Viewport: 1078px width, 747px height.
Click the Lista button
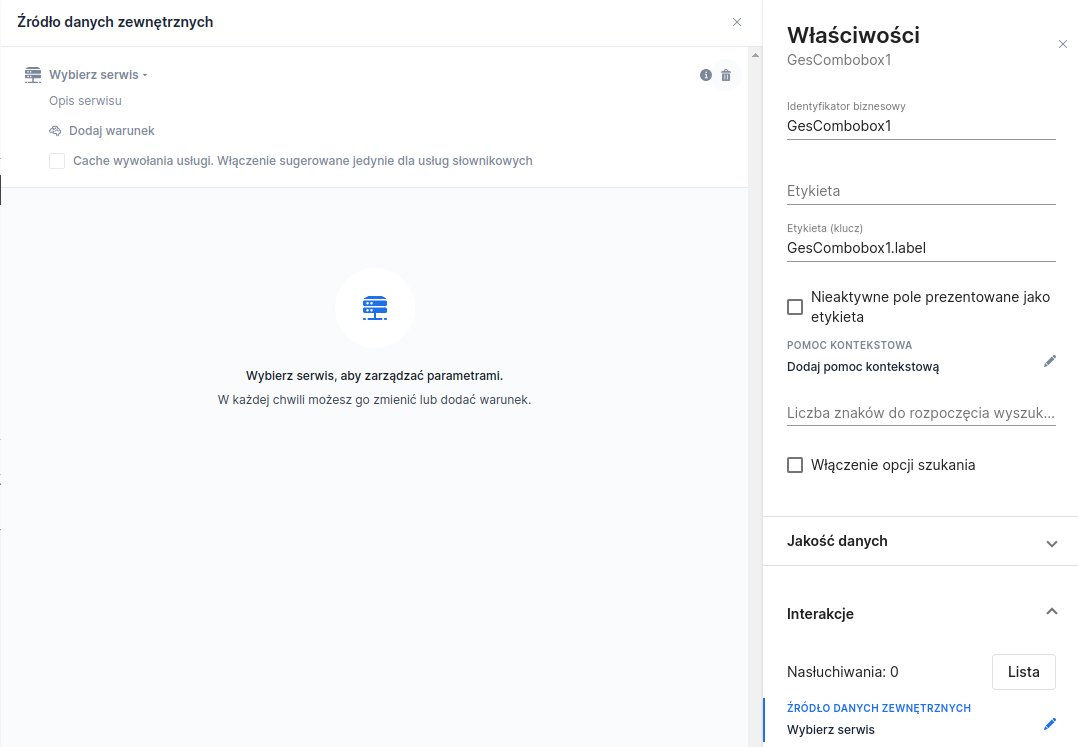(1023, 672)
